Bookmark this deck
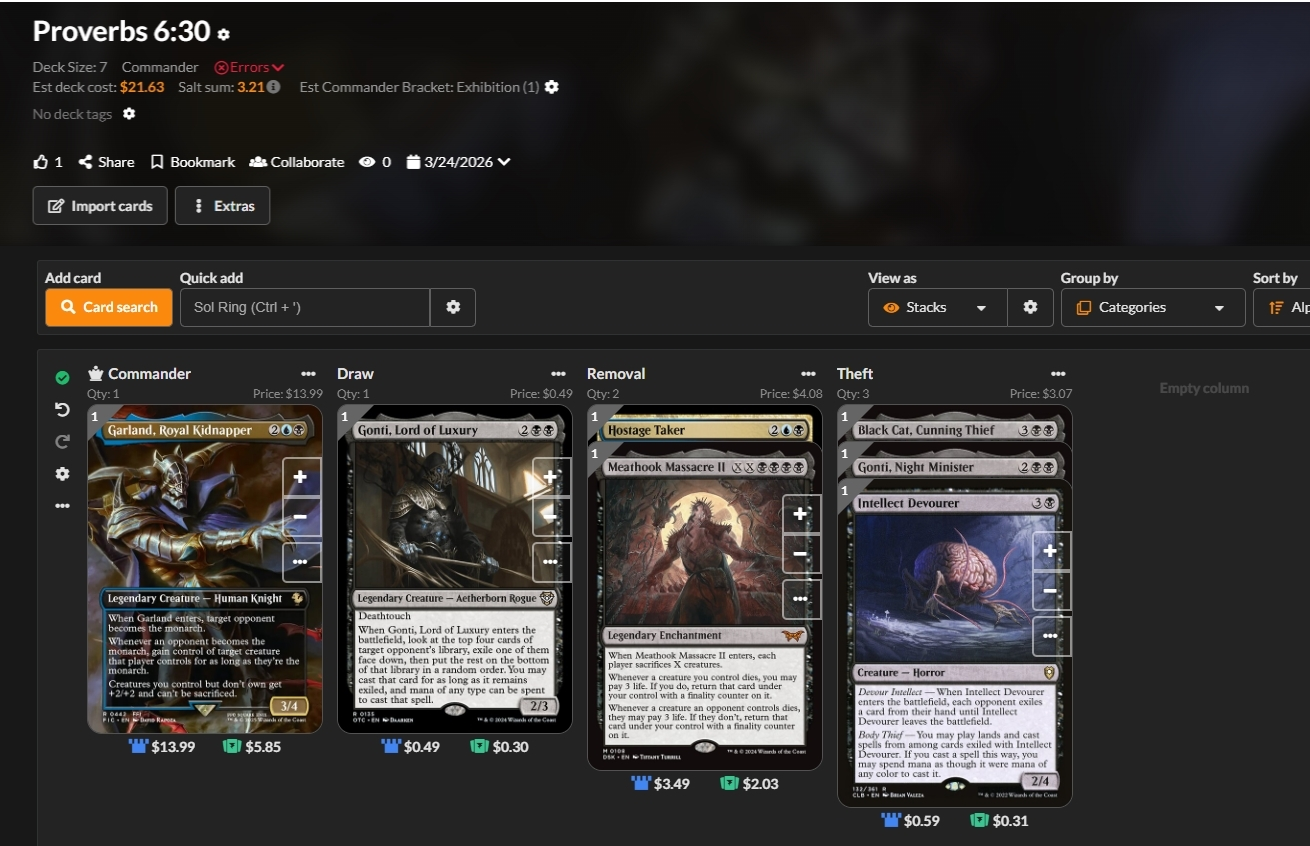Viewport: 1310px width, 846px height. pyautogui.click(x=193, y=162)
